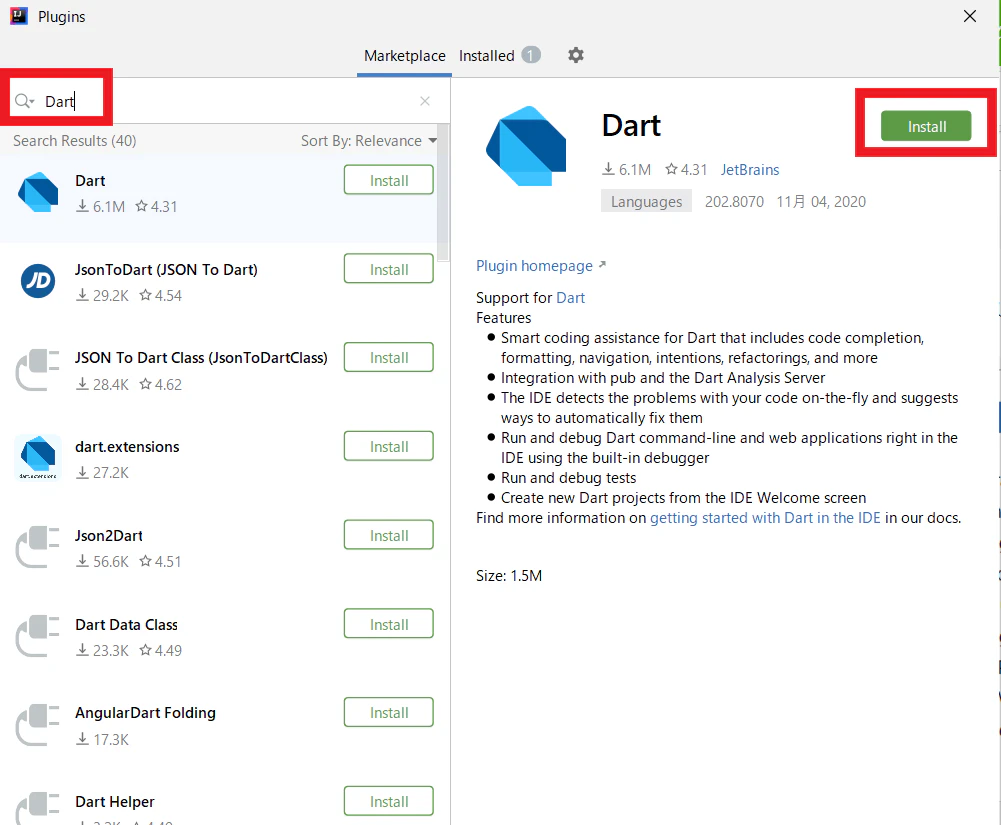Click the 4.31 rating in details header
This screenshot has width=1001, height=825.
point(686,170)
